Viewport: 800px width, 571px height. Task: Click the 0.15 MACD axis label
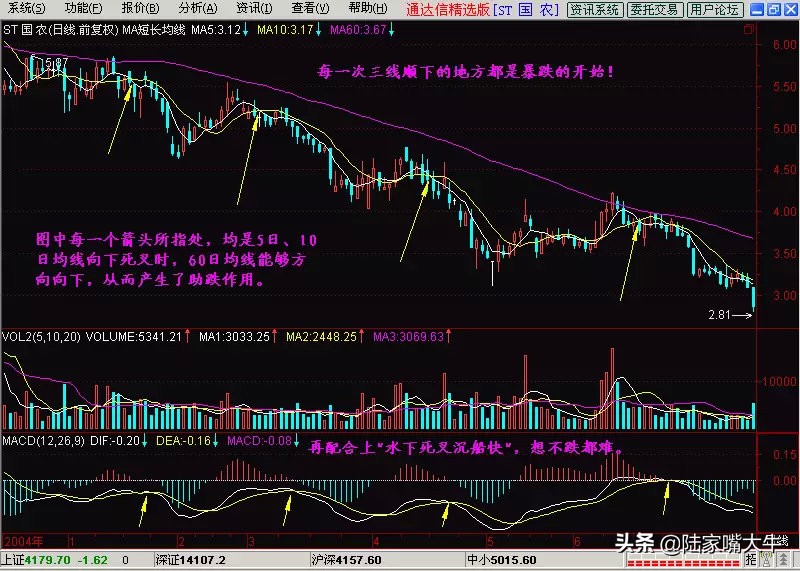coord(785,454)
